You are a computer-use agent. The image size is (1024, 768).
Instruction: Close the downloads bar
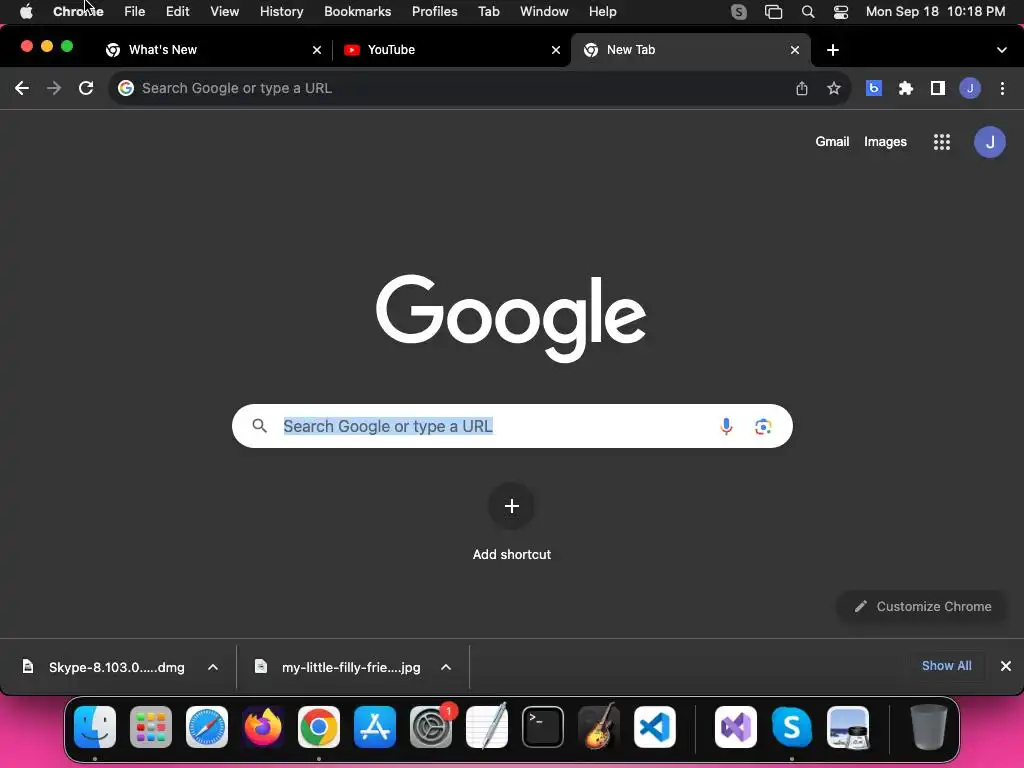1006,666
